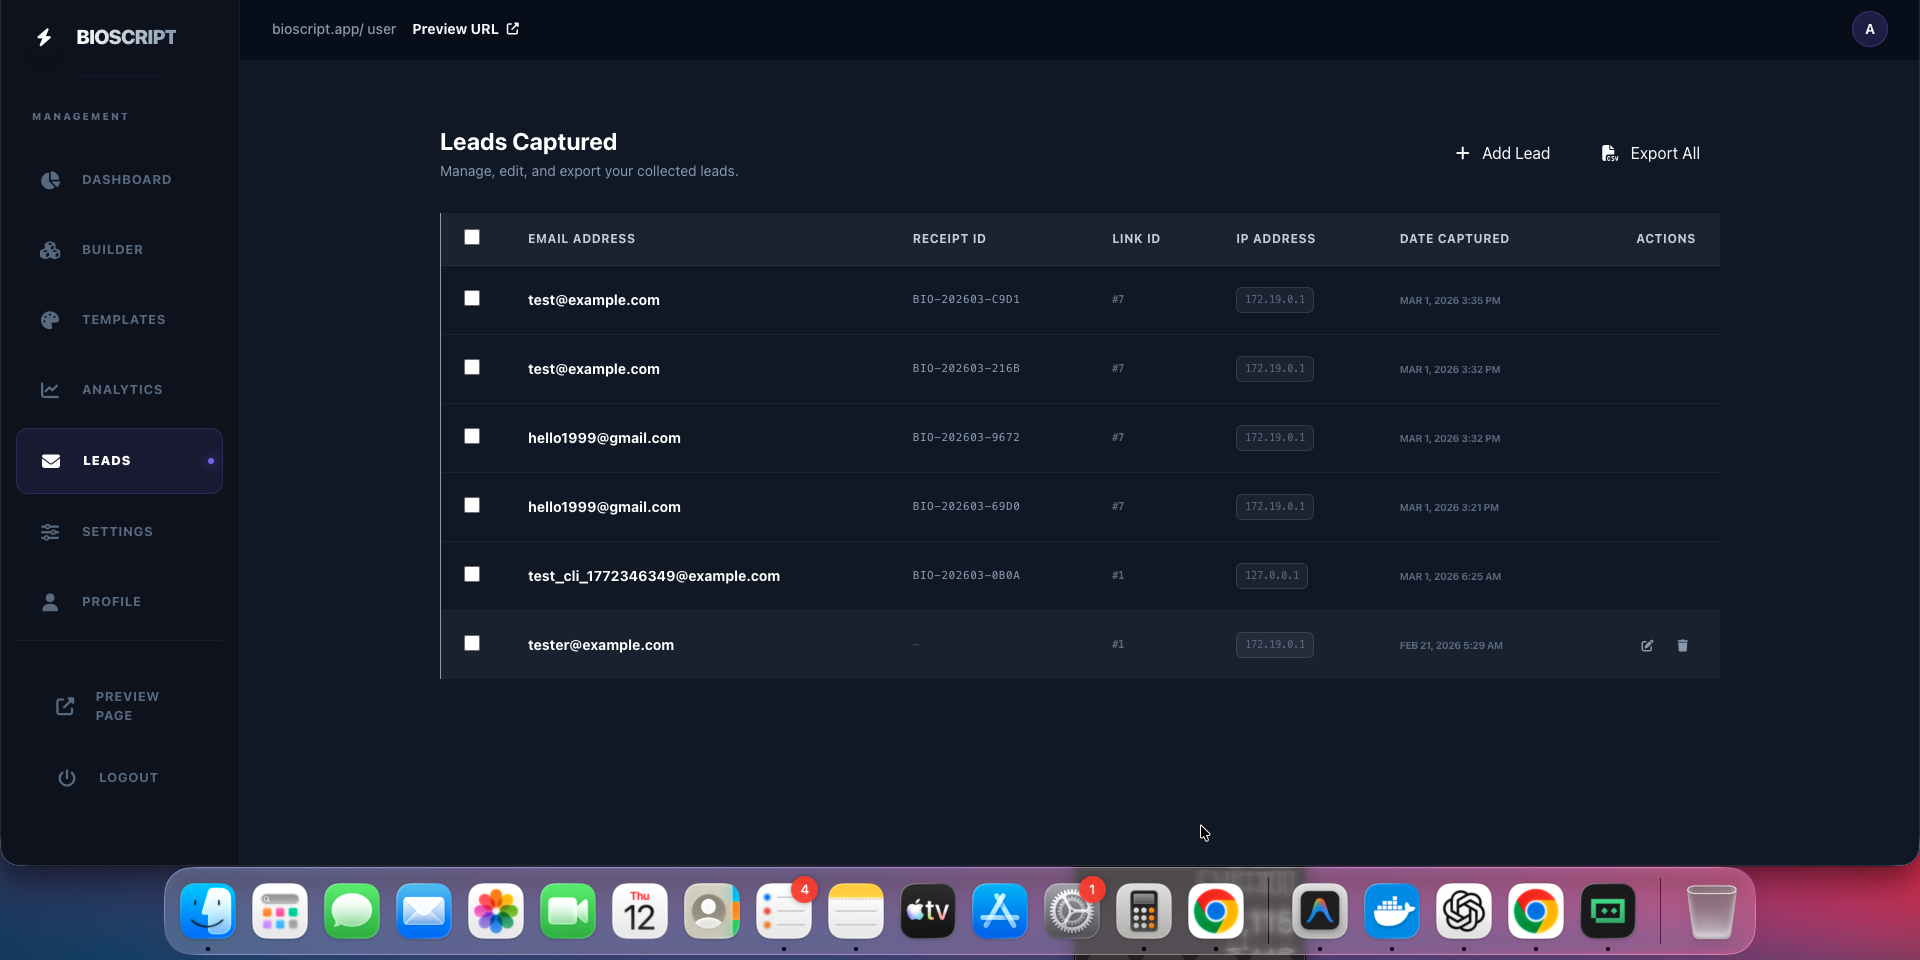1920x960 pixels.
Task: Edit the tester@example.com lead via pencil icon
Action: 1646,646
